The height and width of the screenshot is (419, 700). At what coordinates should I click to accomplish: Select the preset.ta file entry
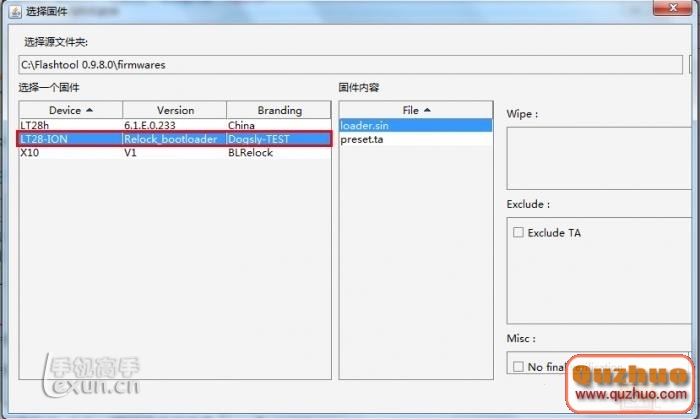pyautogui.click(x=416, y=139)
